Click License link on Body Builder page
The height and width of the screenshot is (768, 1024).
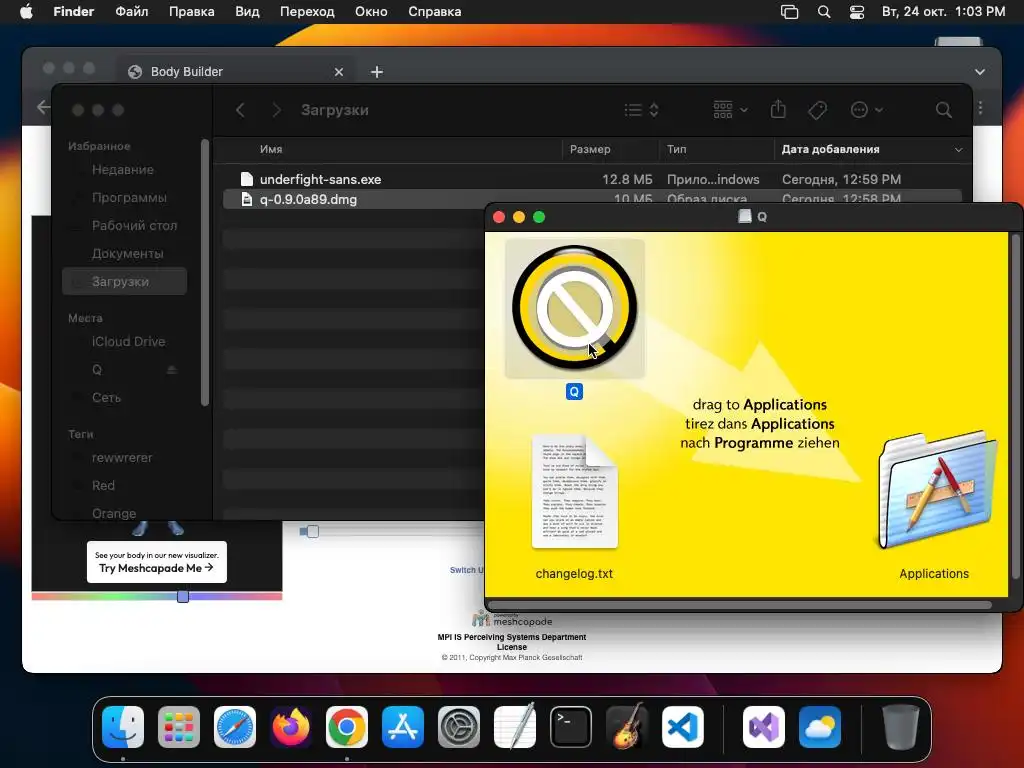tap(511, 647)
